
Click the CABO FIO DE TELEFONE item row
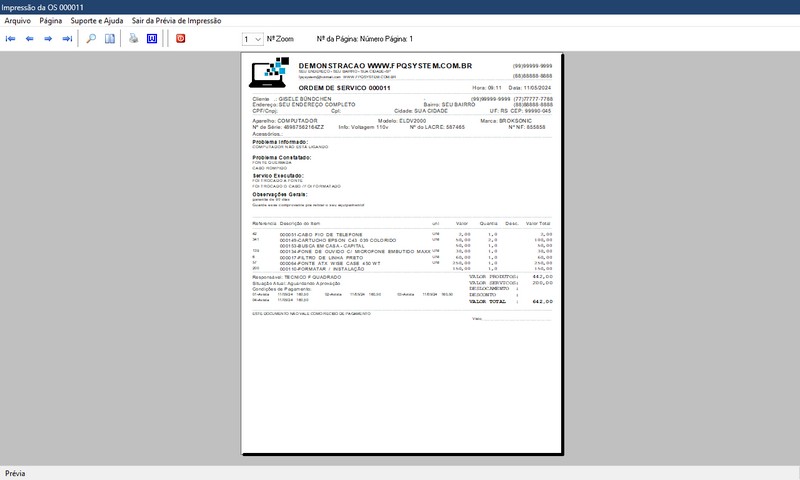point(402,235)
